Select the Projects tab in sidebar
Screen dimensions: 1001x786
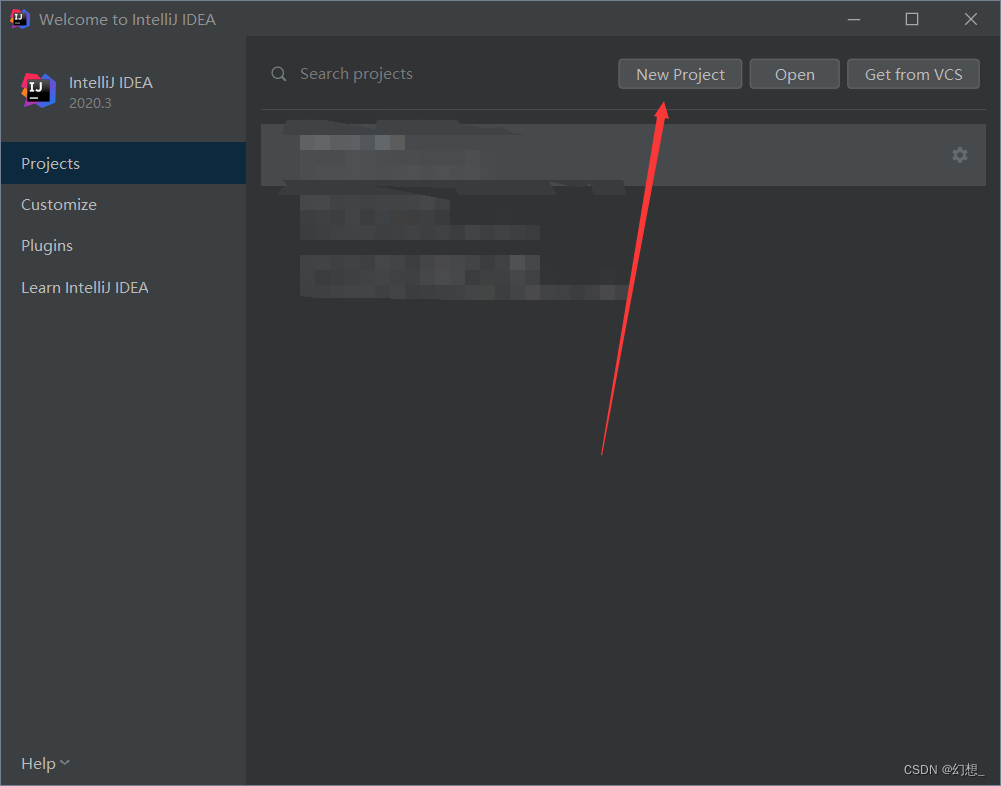point(123,163)
